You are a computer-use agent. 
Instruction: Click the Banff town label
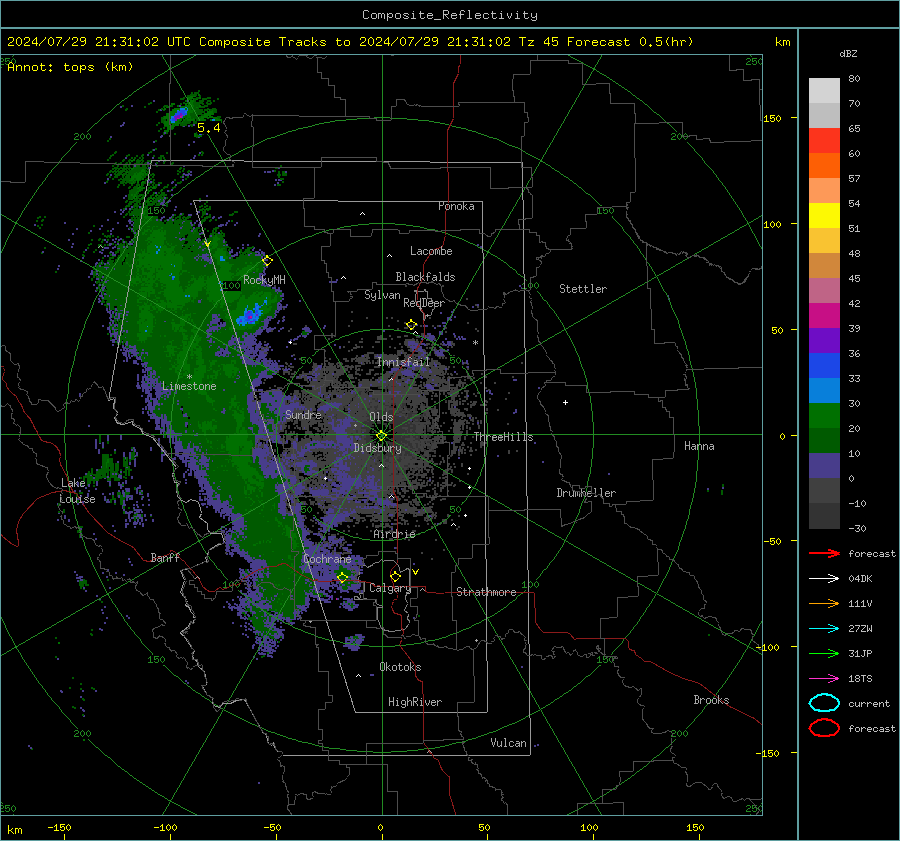tap(165, 557)
